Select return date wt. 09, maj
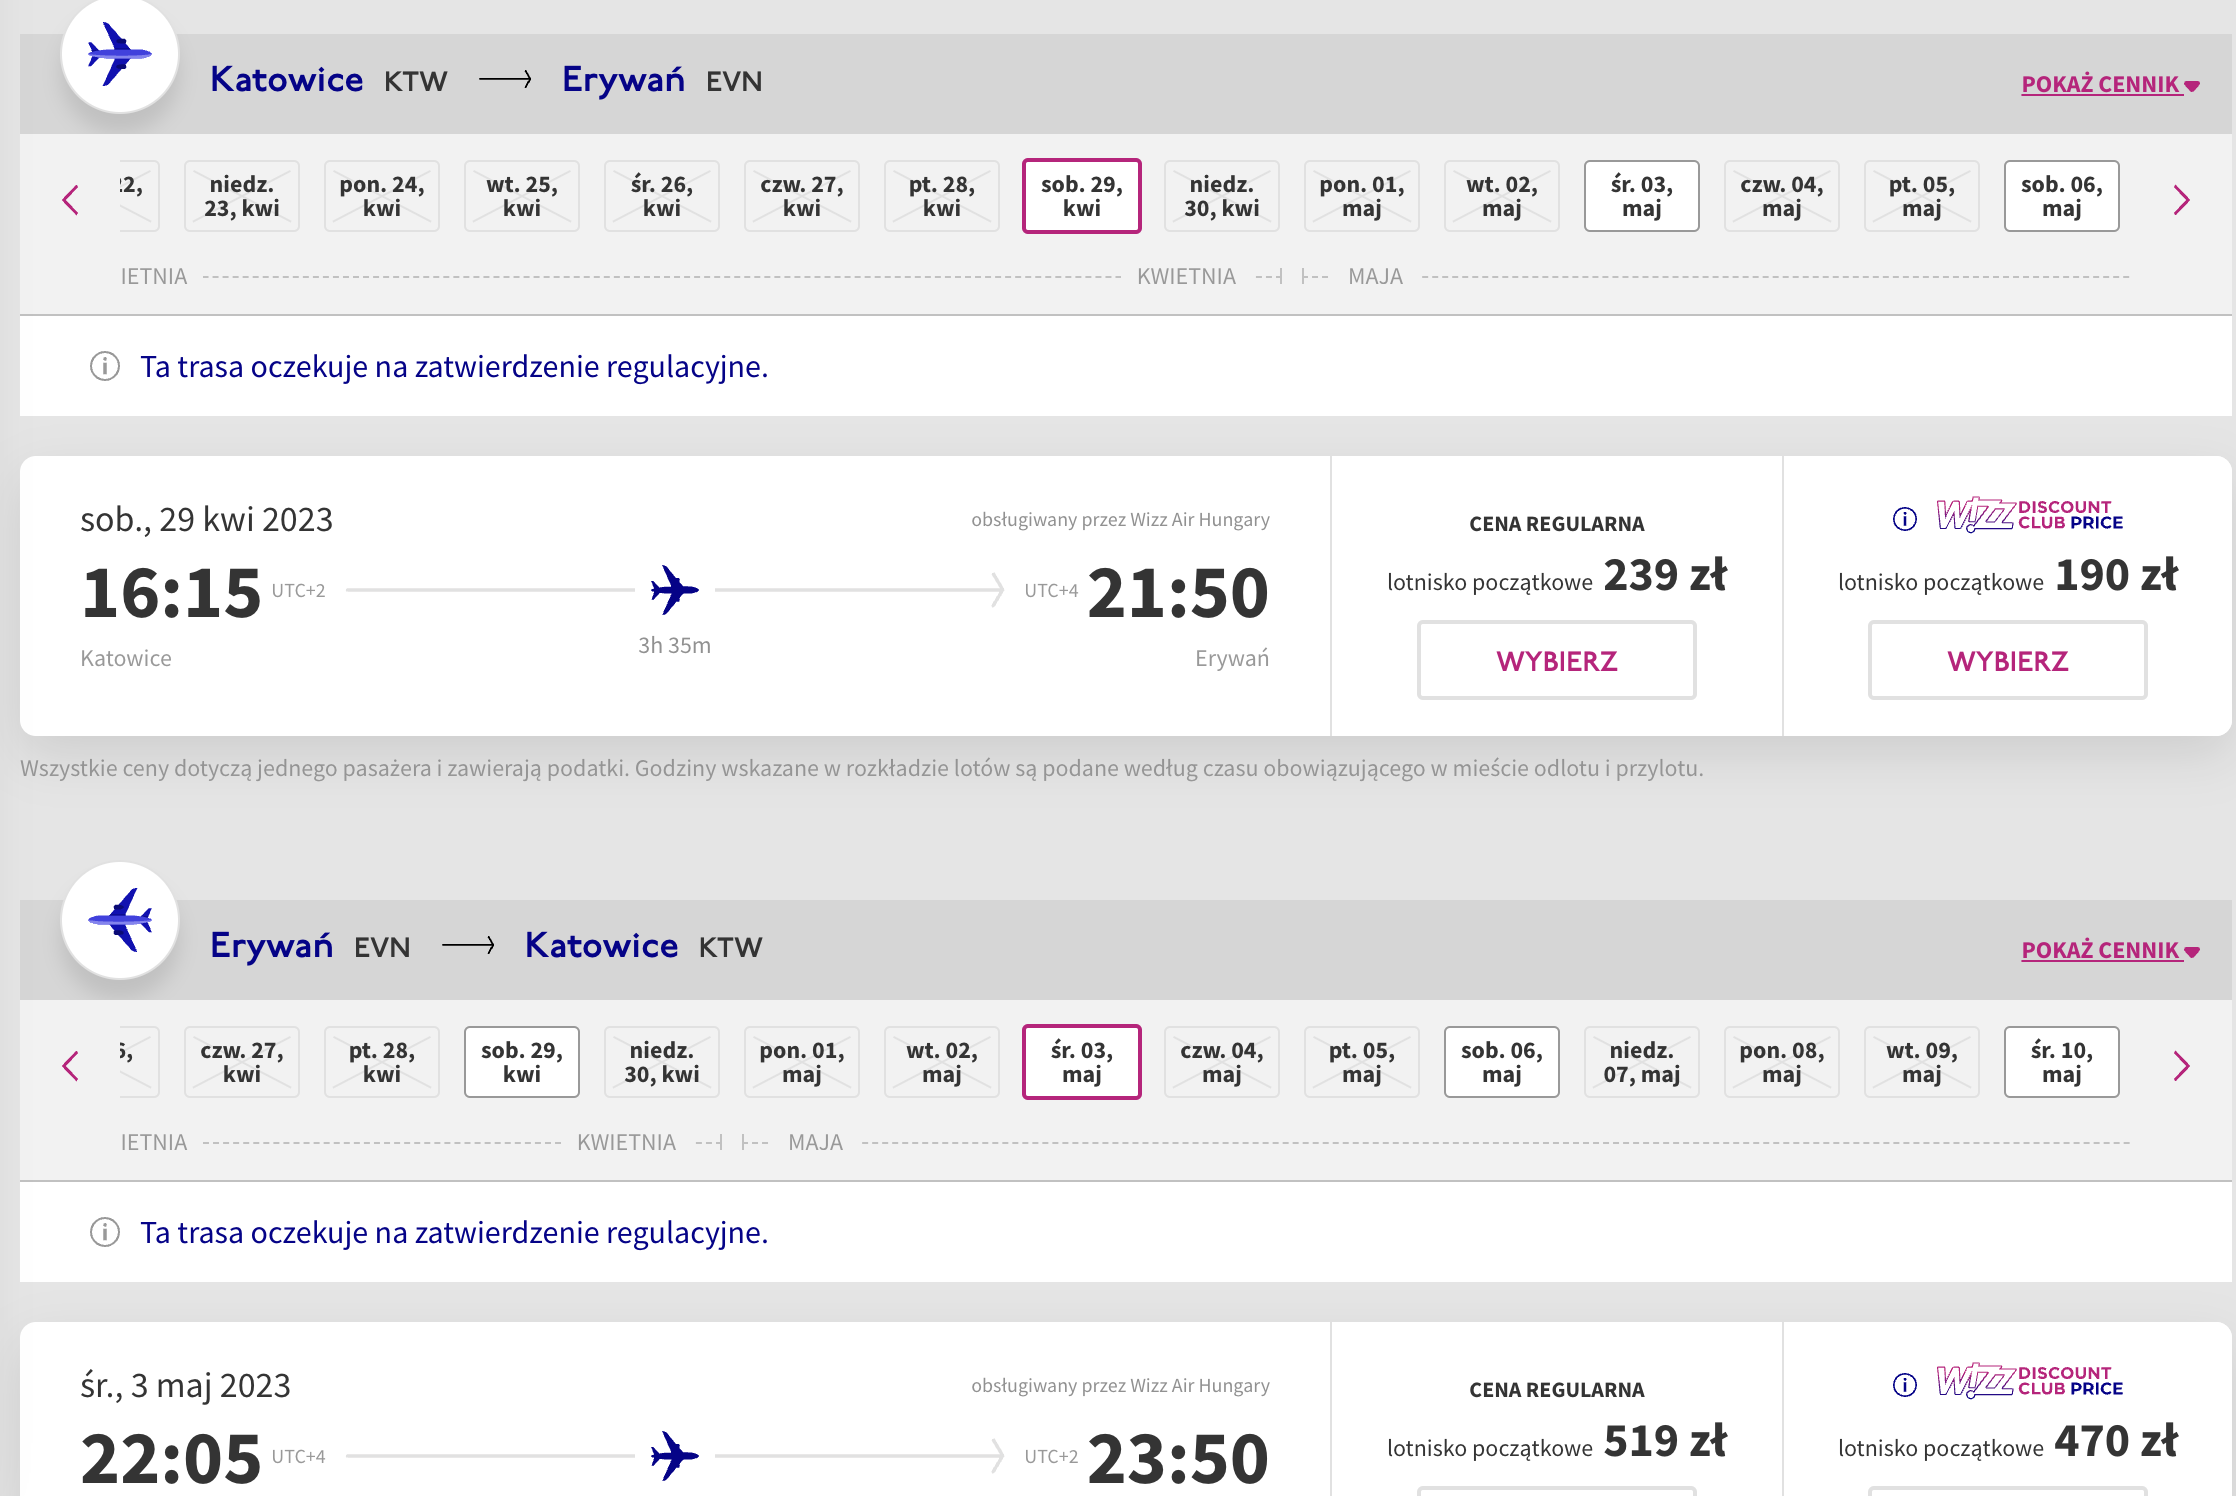 [1922, 1062]
